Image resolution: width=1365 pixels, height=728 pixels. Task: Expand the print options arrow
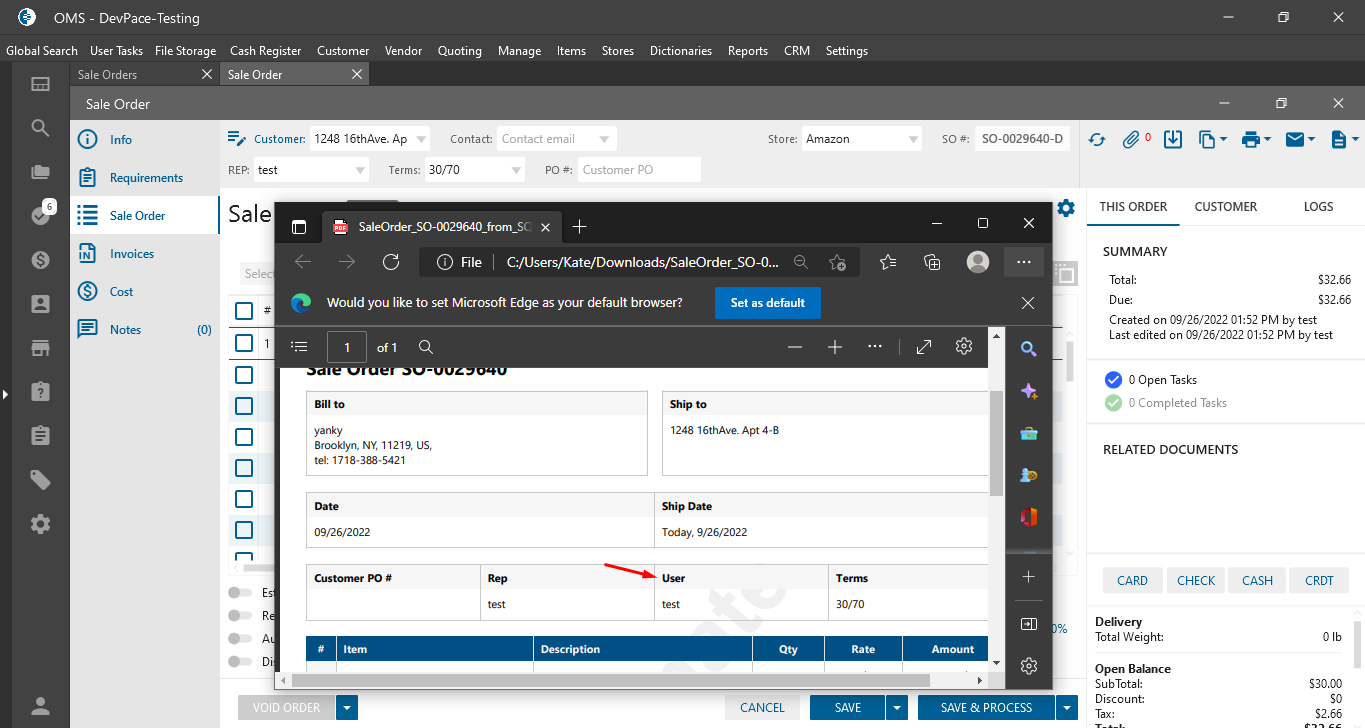[x=1267, y=140]
